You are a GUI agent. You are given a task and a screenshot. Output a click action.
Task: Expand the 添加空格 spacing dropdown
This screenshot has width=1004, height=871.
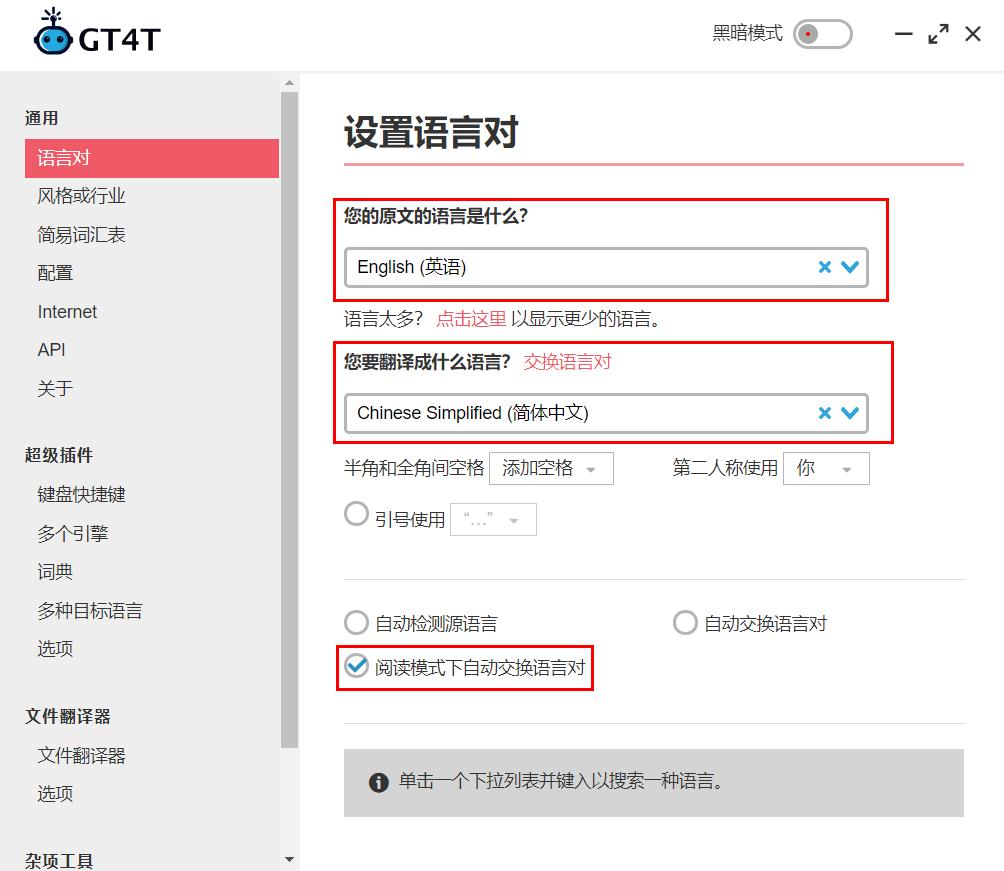point(551,468)
